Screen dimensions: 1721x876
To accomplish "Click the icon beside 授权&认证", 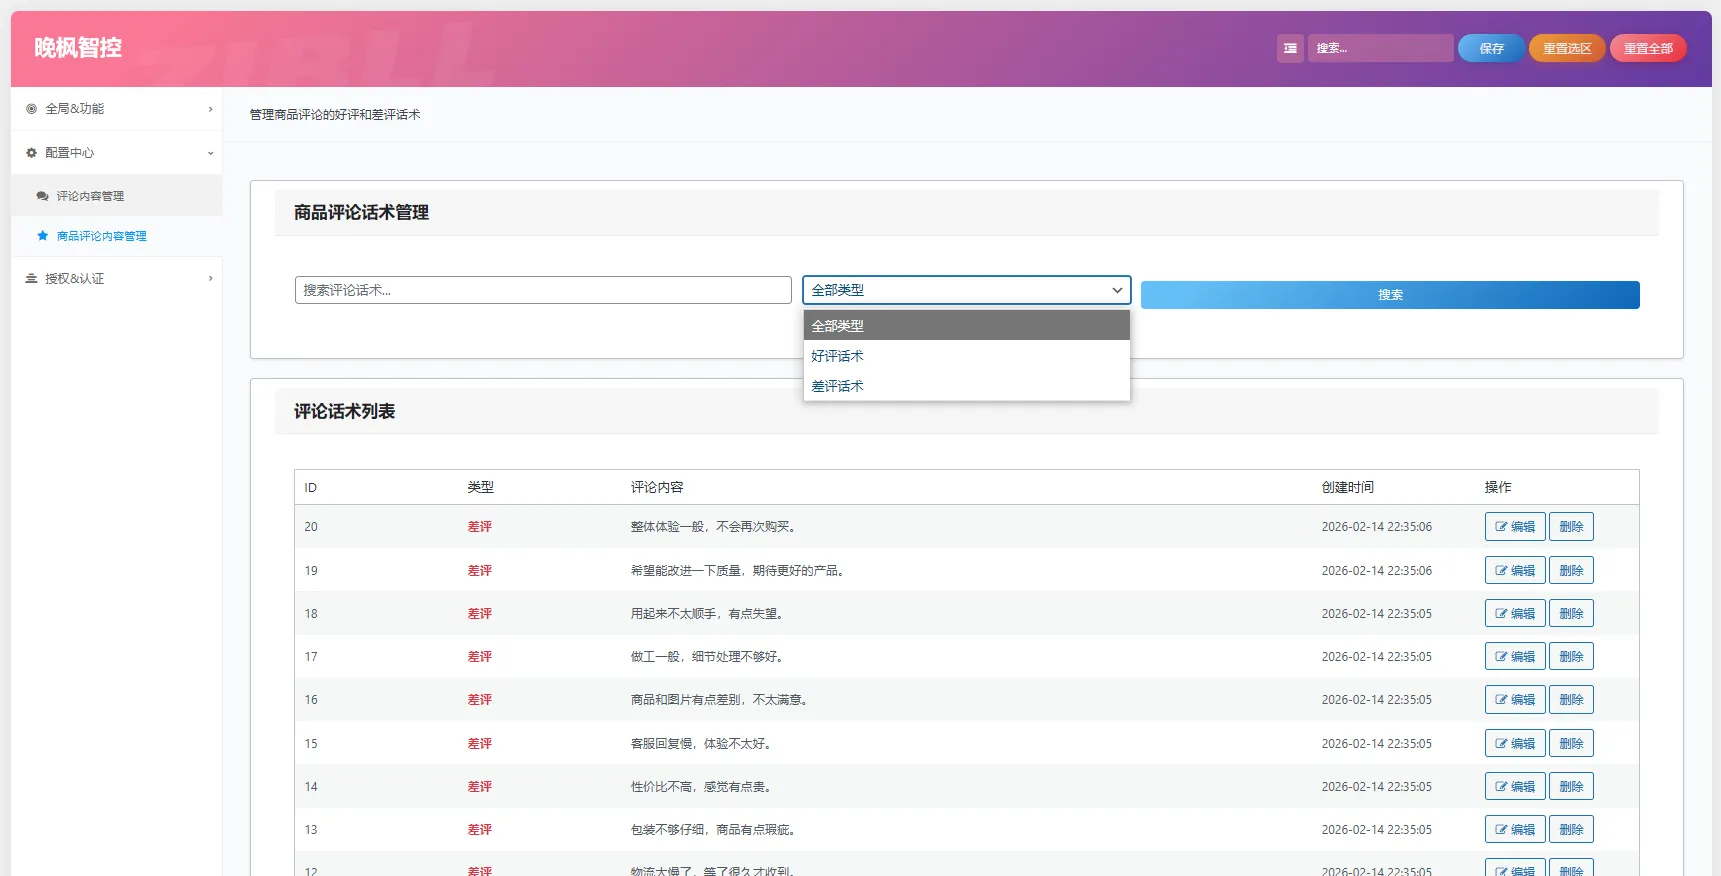I will pyautogui.click(x=32, y=279).
